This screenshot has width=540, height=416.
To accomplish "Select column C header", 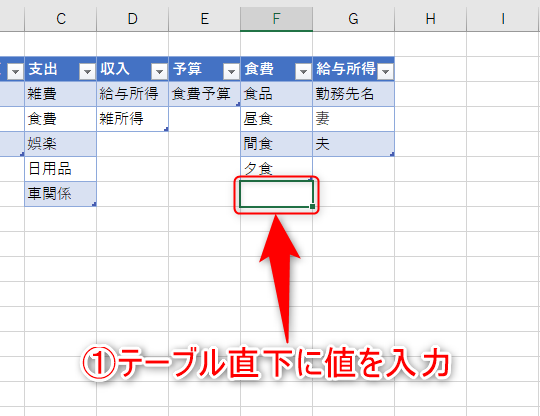I will click(x=61, y=19).
